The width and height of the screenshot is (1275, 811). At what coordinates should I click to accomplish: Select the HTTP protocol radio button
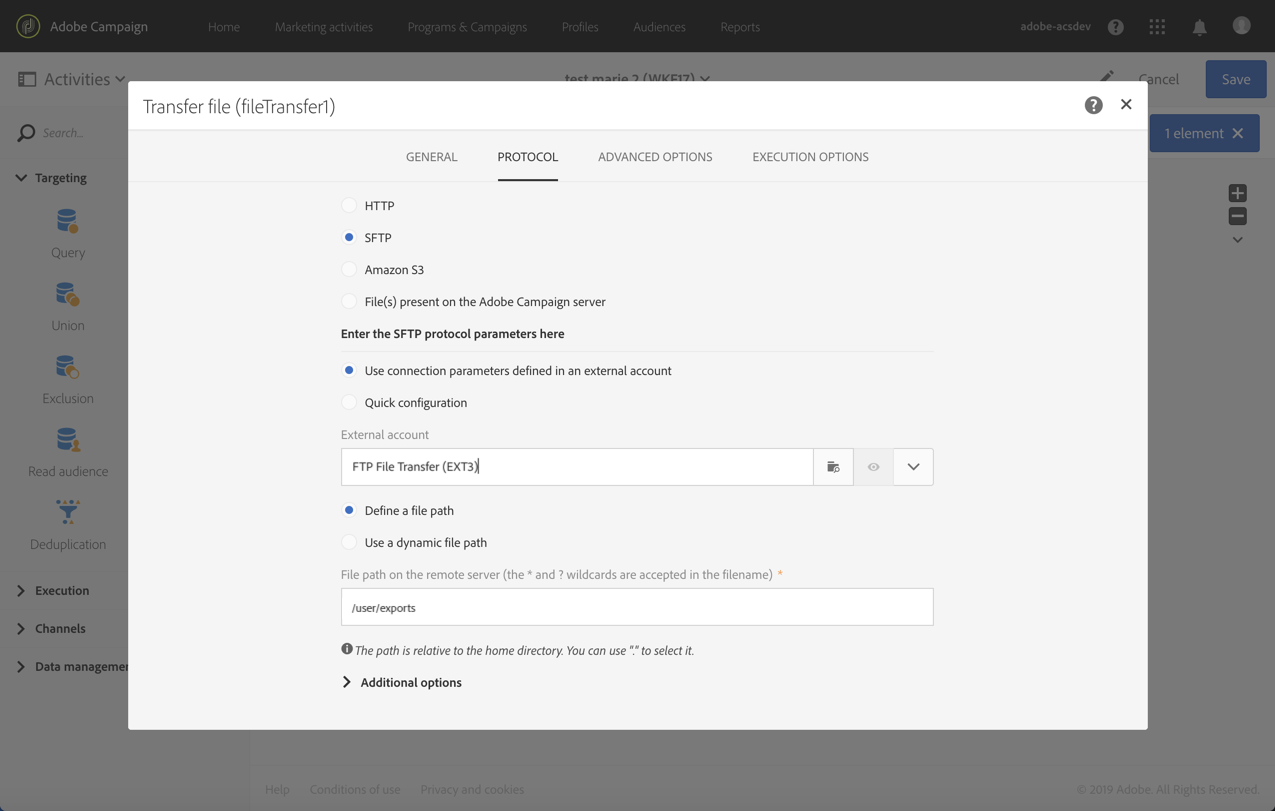(x=349, y=205)
